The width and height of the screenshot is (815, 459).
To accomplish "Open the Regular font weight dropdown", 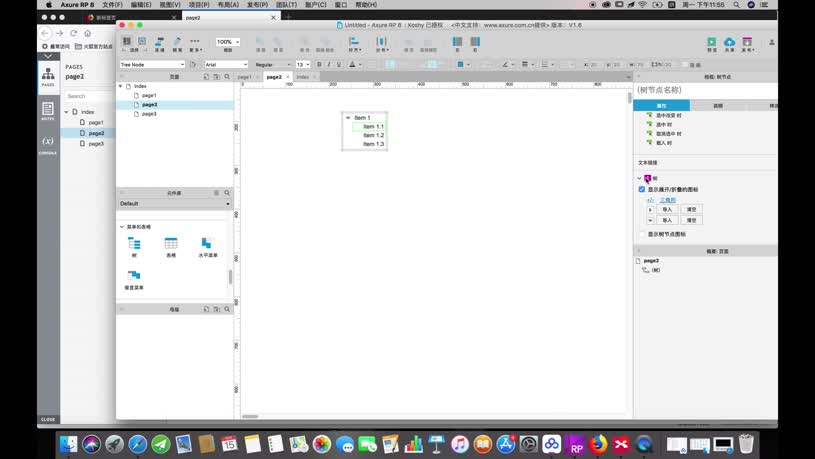I will pos(273,64).
